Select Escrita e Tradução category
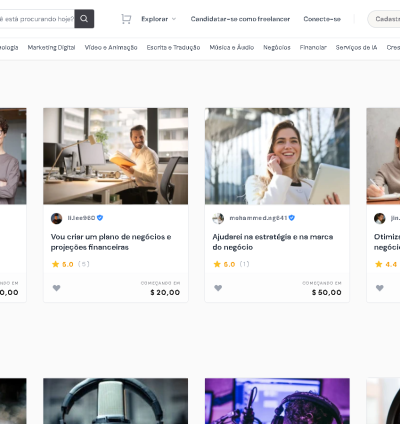400x424 pixels. [173, 48]
